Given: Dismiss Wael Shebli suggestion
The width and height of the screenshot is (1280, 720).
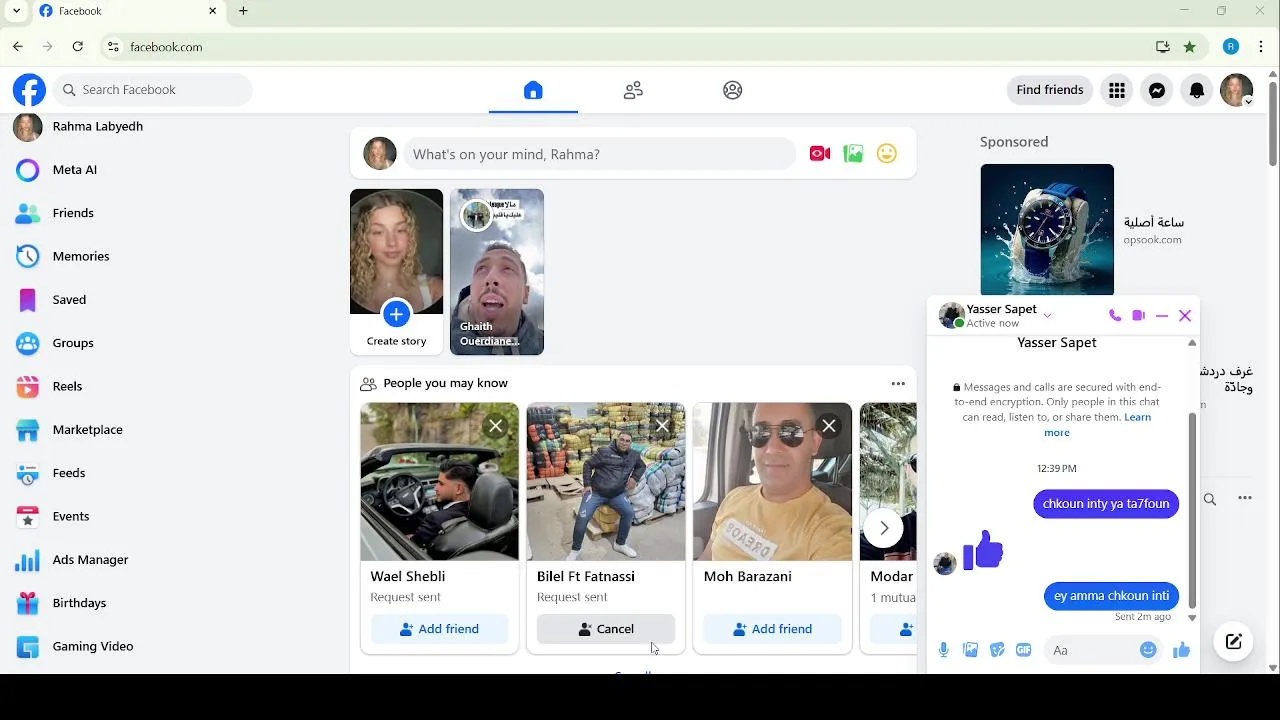Looking at the screenshot, I should coord(496,427).
